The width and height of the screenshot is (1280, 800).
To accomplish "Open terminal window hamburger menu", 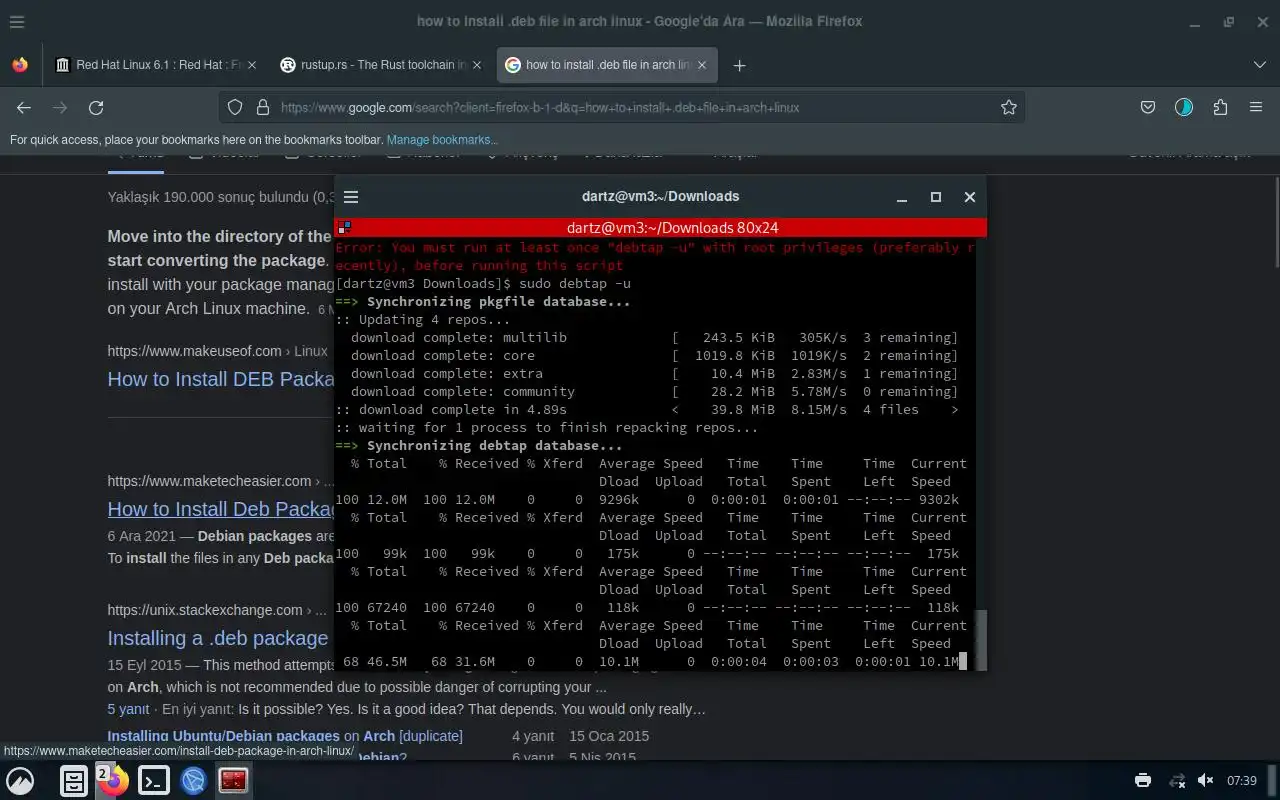I will (351, 197).
